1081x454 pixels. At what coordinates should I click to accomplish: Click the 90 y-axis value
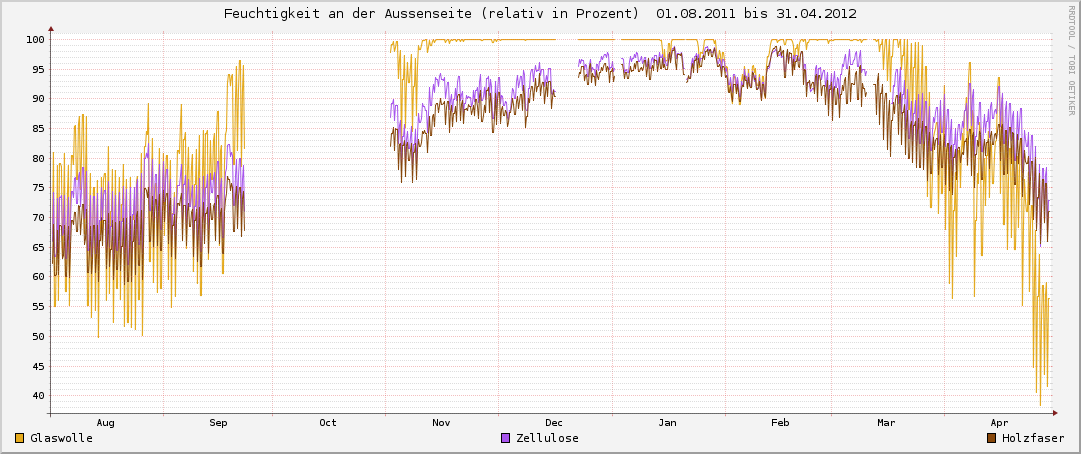coord(38,99)
